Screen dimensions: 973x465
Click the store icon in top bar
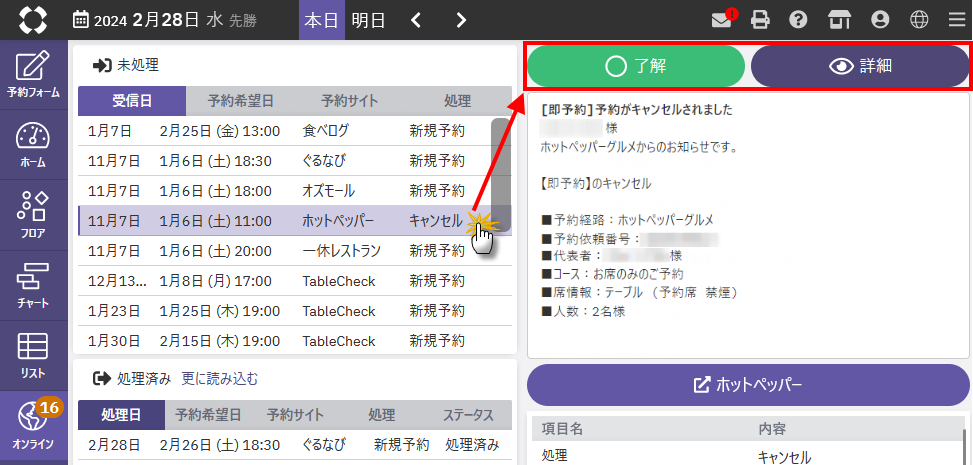(x=837, y=20)
